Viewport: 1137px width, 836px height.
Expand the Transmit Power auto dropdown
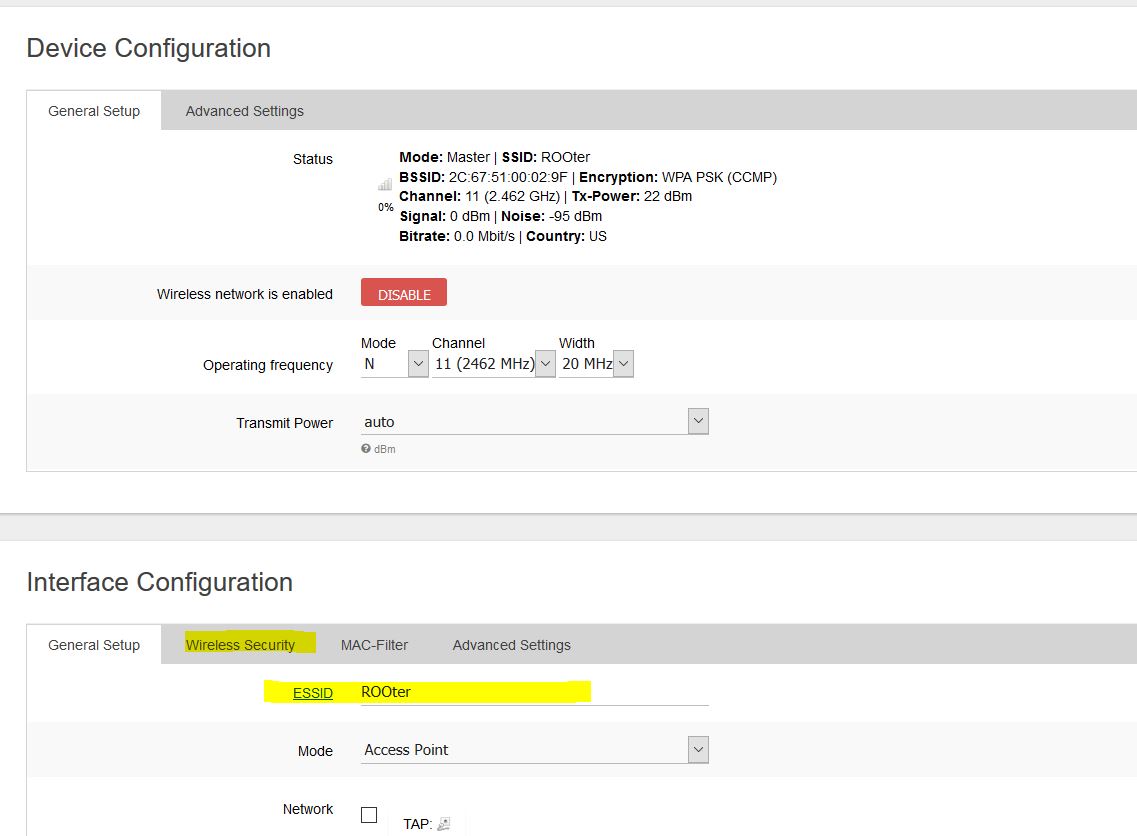[534, 422]
